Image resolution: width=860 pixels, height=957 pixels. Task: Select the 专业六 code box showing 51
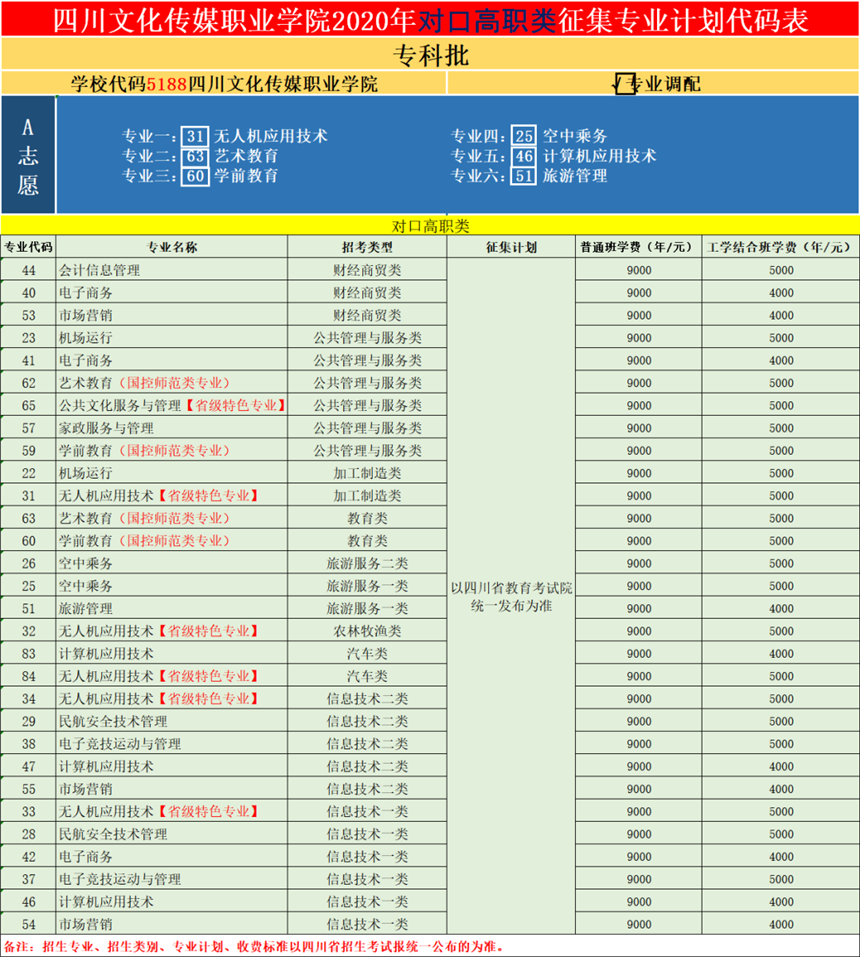tap(524, 176)
